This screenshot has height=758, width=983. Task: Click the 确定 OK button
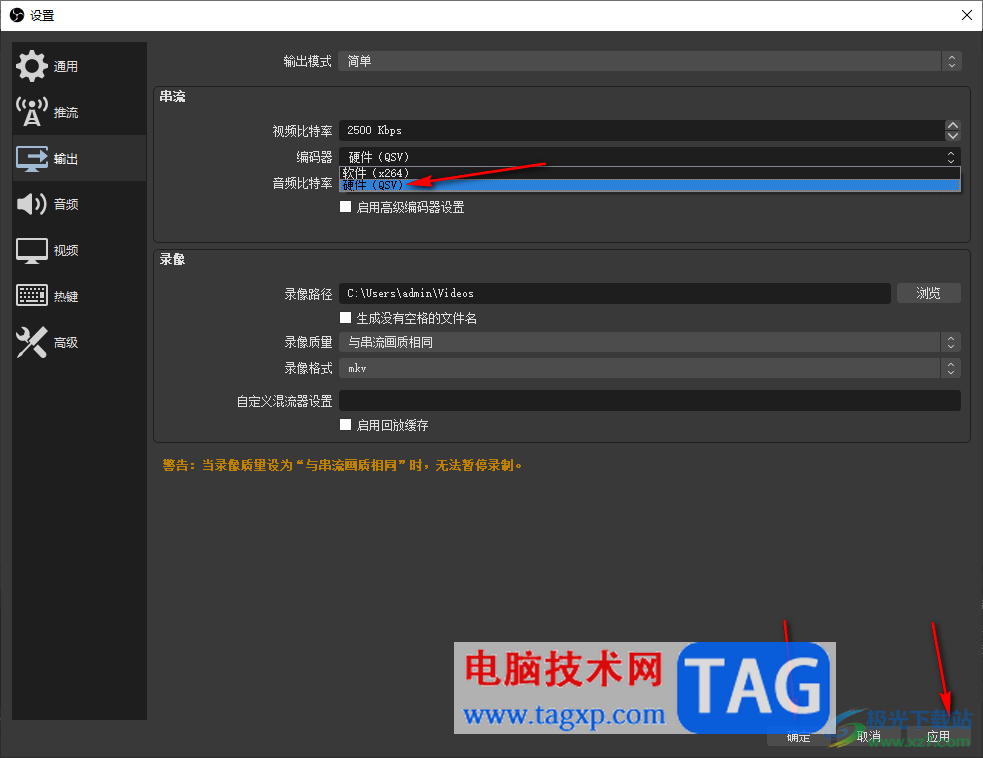click(799, 737)
